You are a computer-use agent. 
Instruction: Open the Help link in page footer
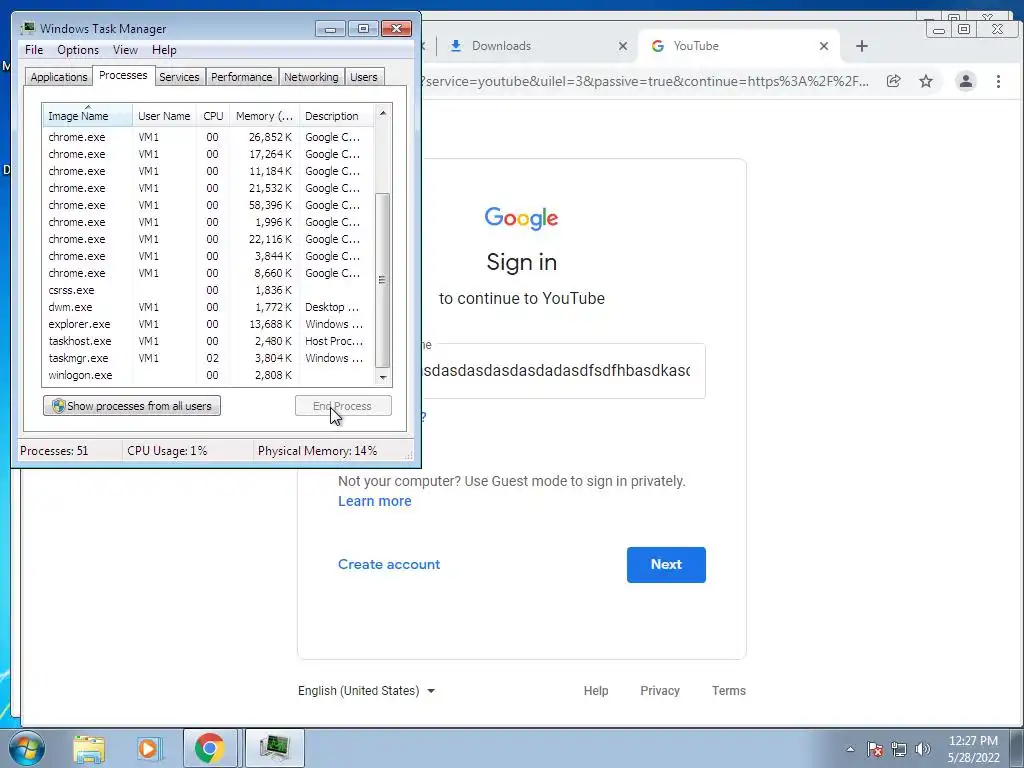[596, 691]
